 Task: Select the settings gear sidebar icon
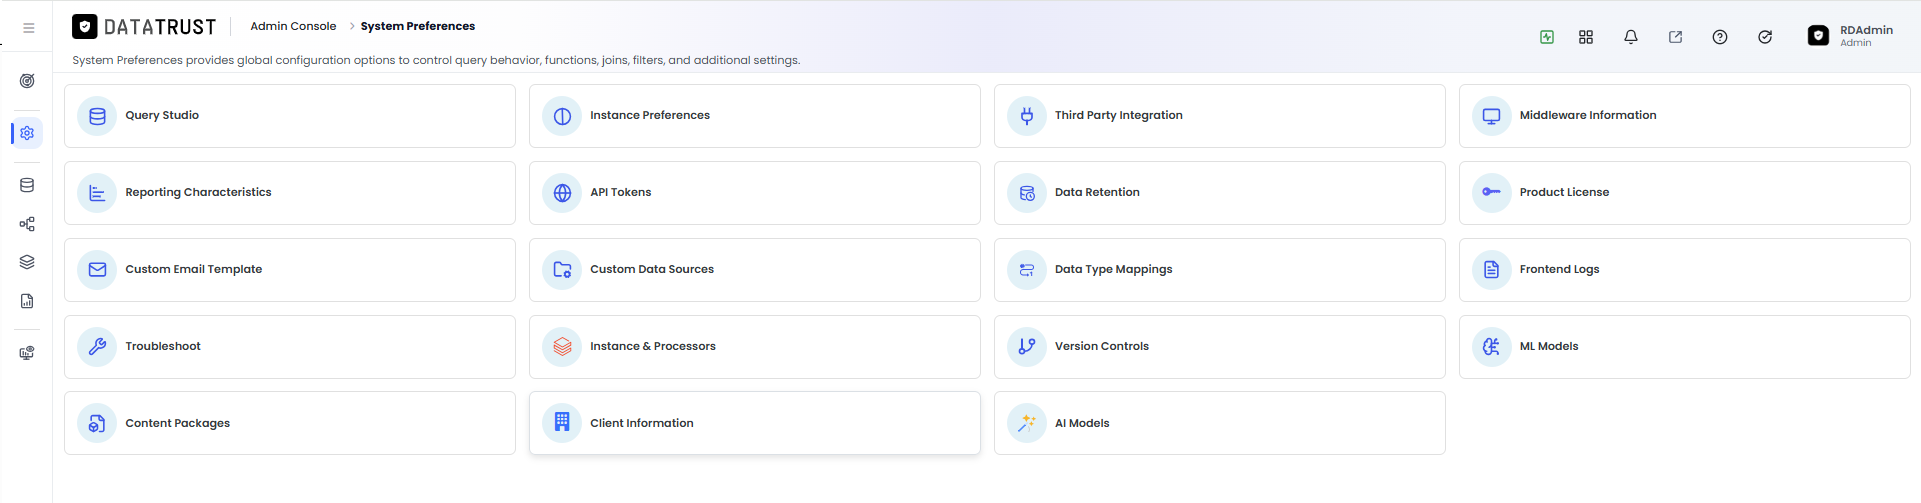pyautogui.click(x=27, y=133)
